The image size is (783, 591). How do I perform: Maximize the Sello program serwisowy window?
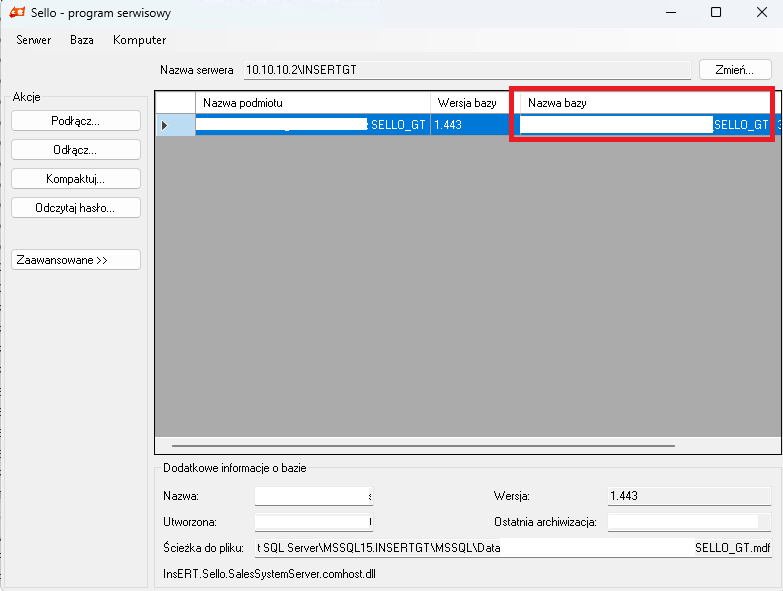(x=716, y=12)
